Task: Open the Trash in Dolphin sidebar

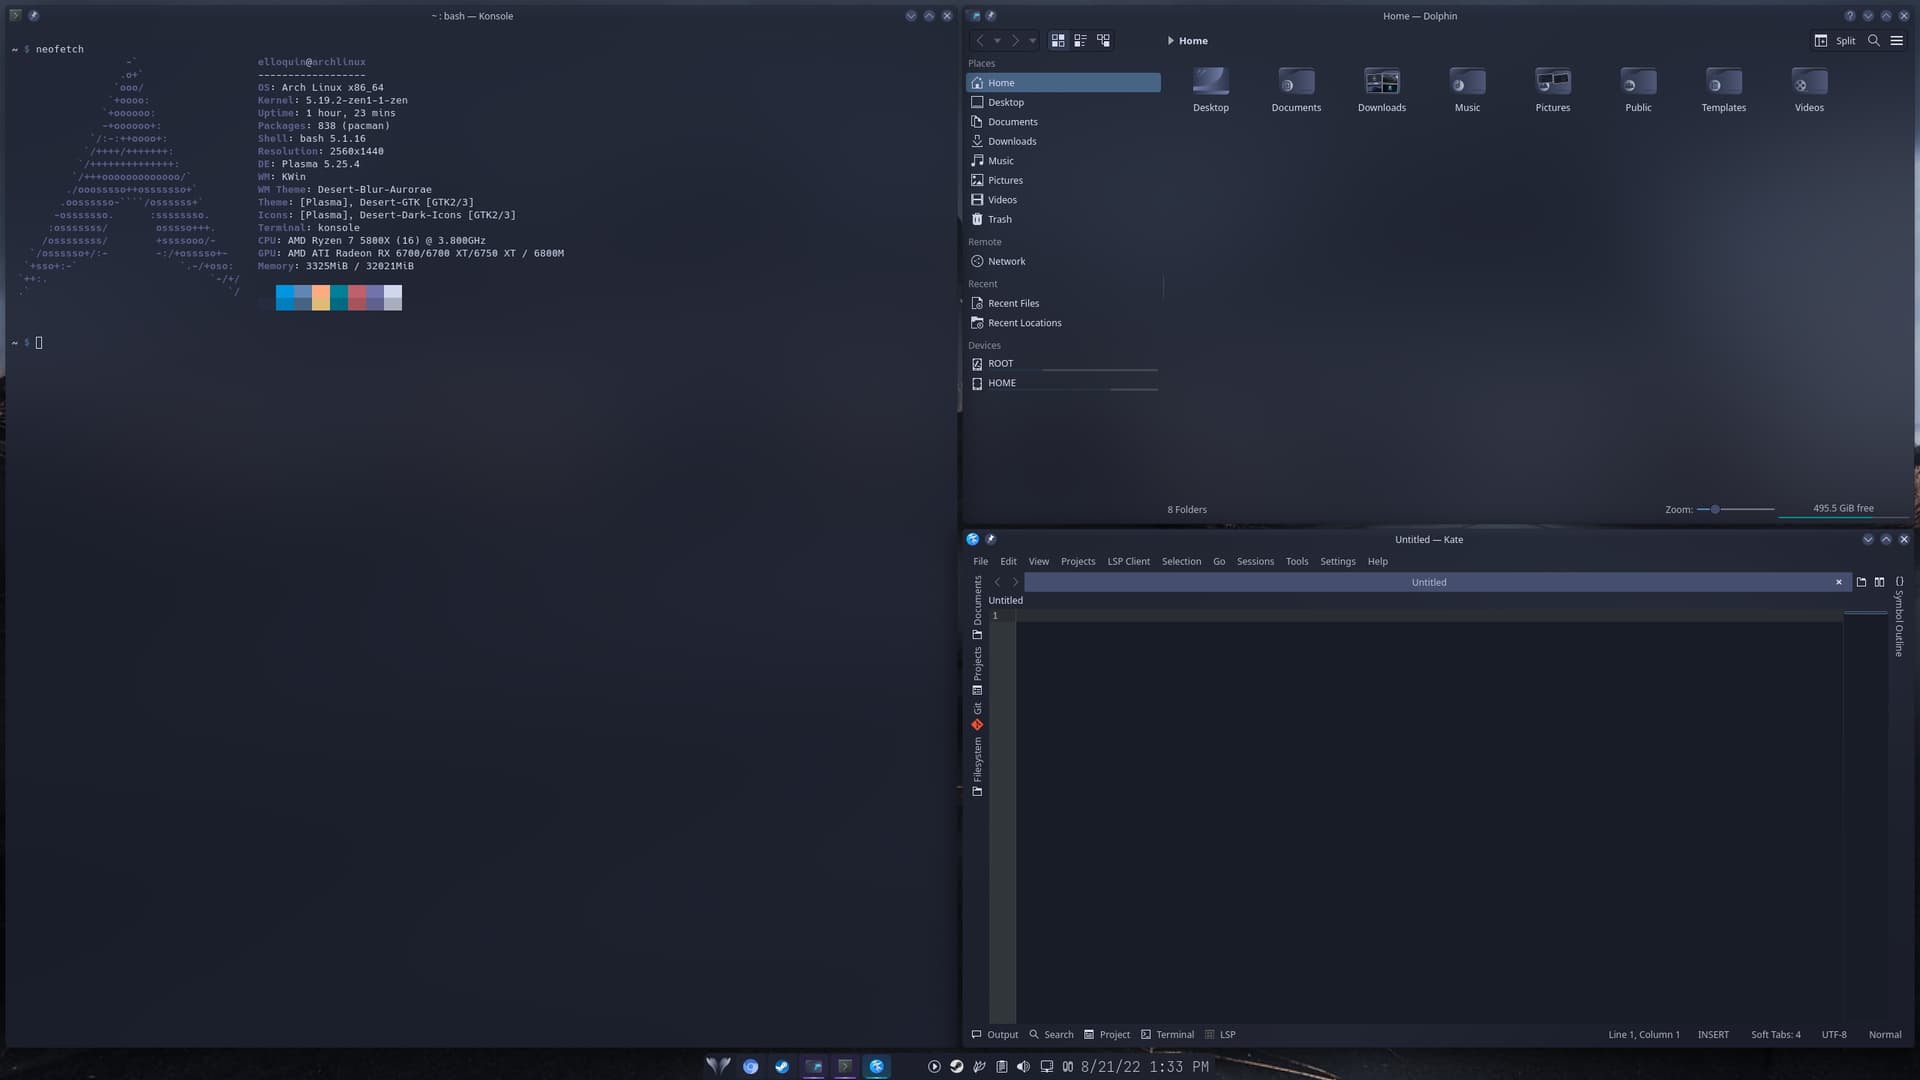Action: point(998,219)
